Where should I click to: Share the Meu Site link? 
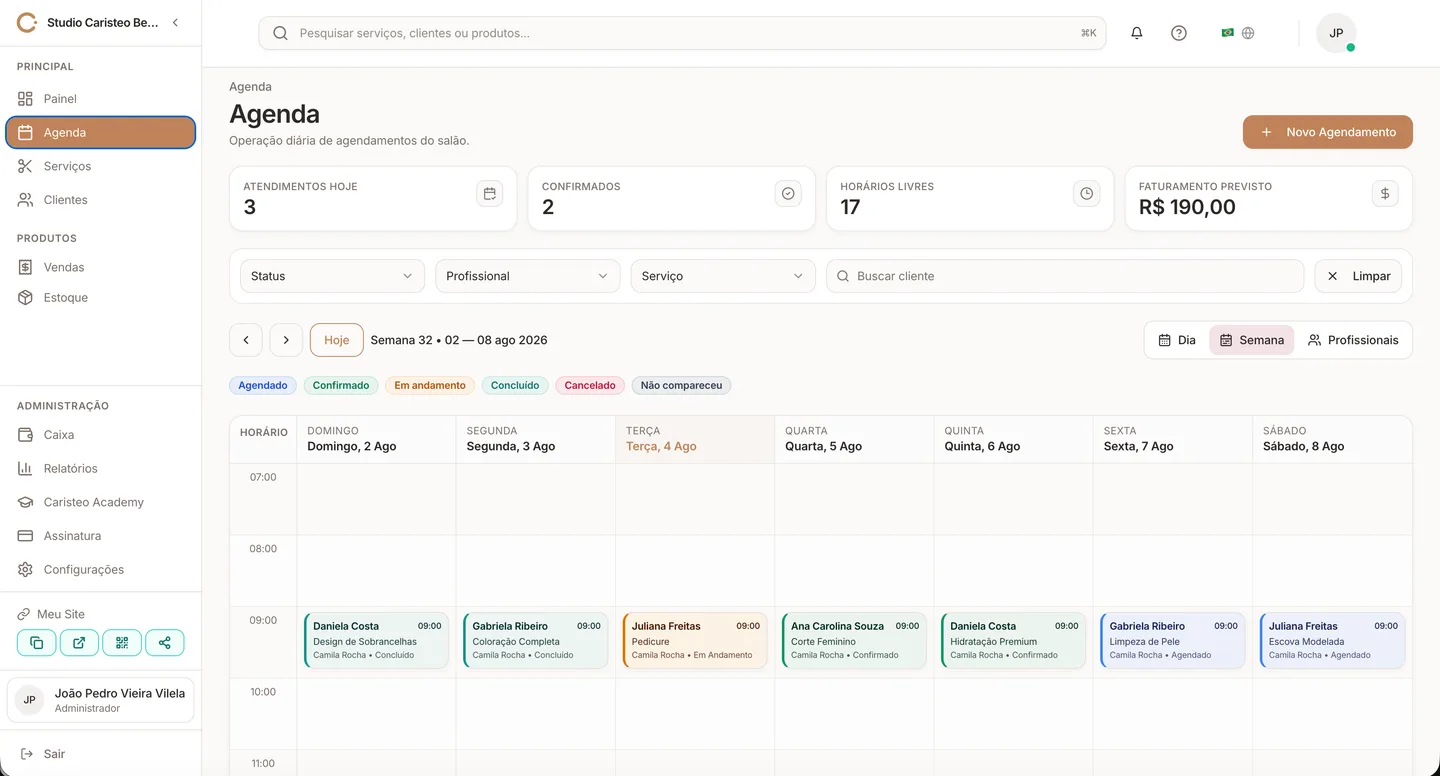[x=165, y=643]
